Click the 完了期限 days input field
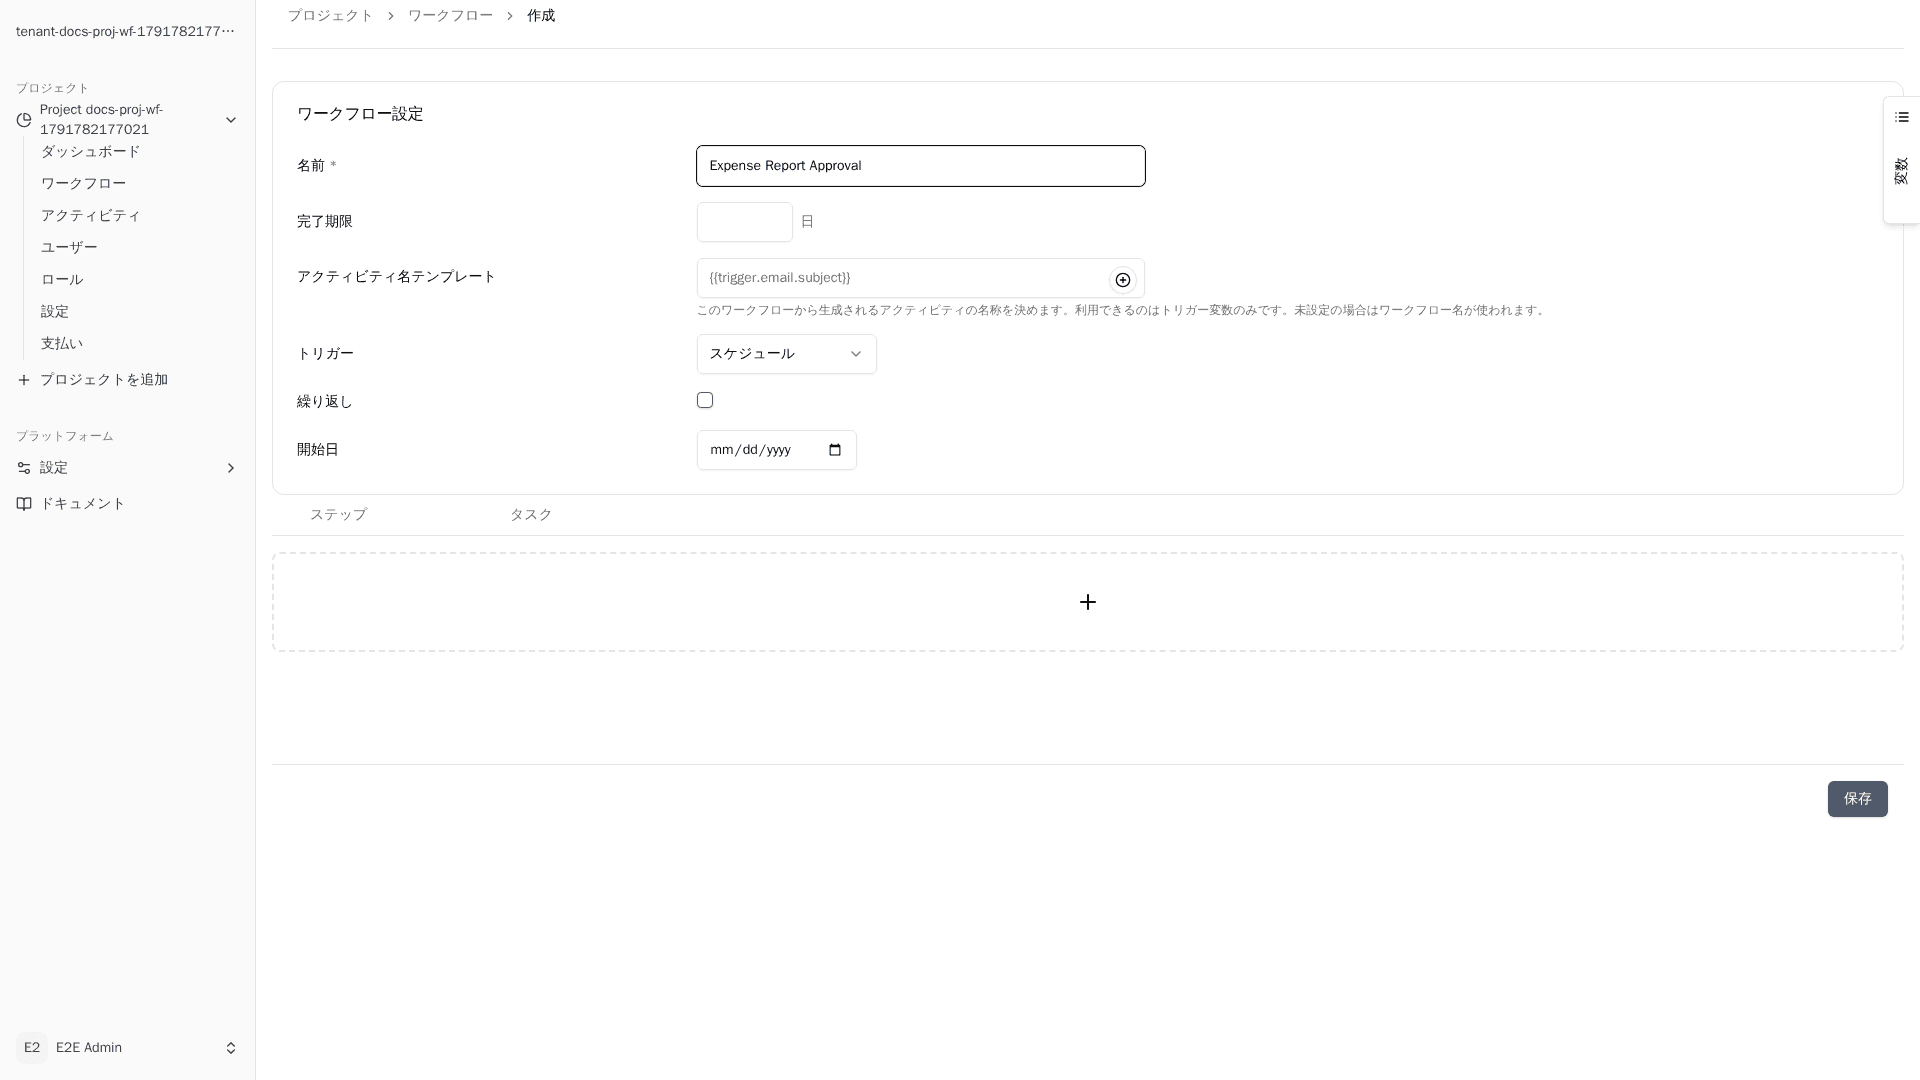This screenshot has height=1080, width=1920. tap(745, 222)
